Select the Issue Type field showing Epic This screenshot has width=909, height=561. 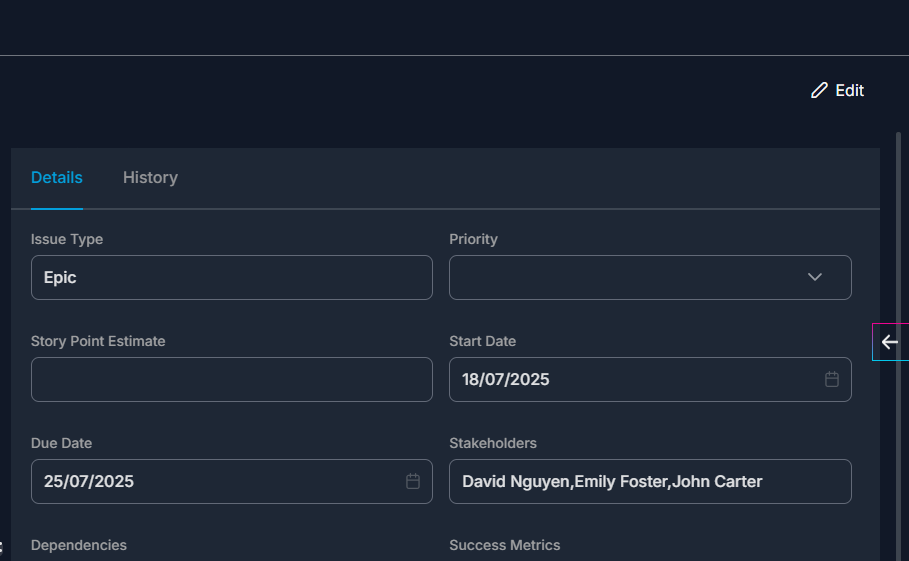(232, 278)
